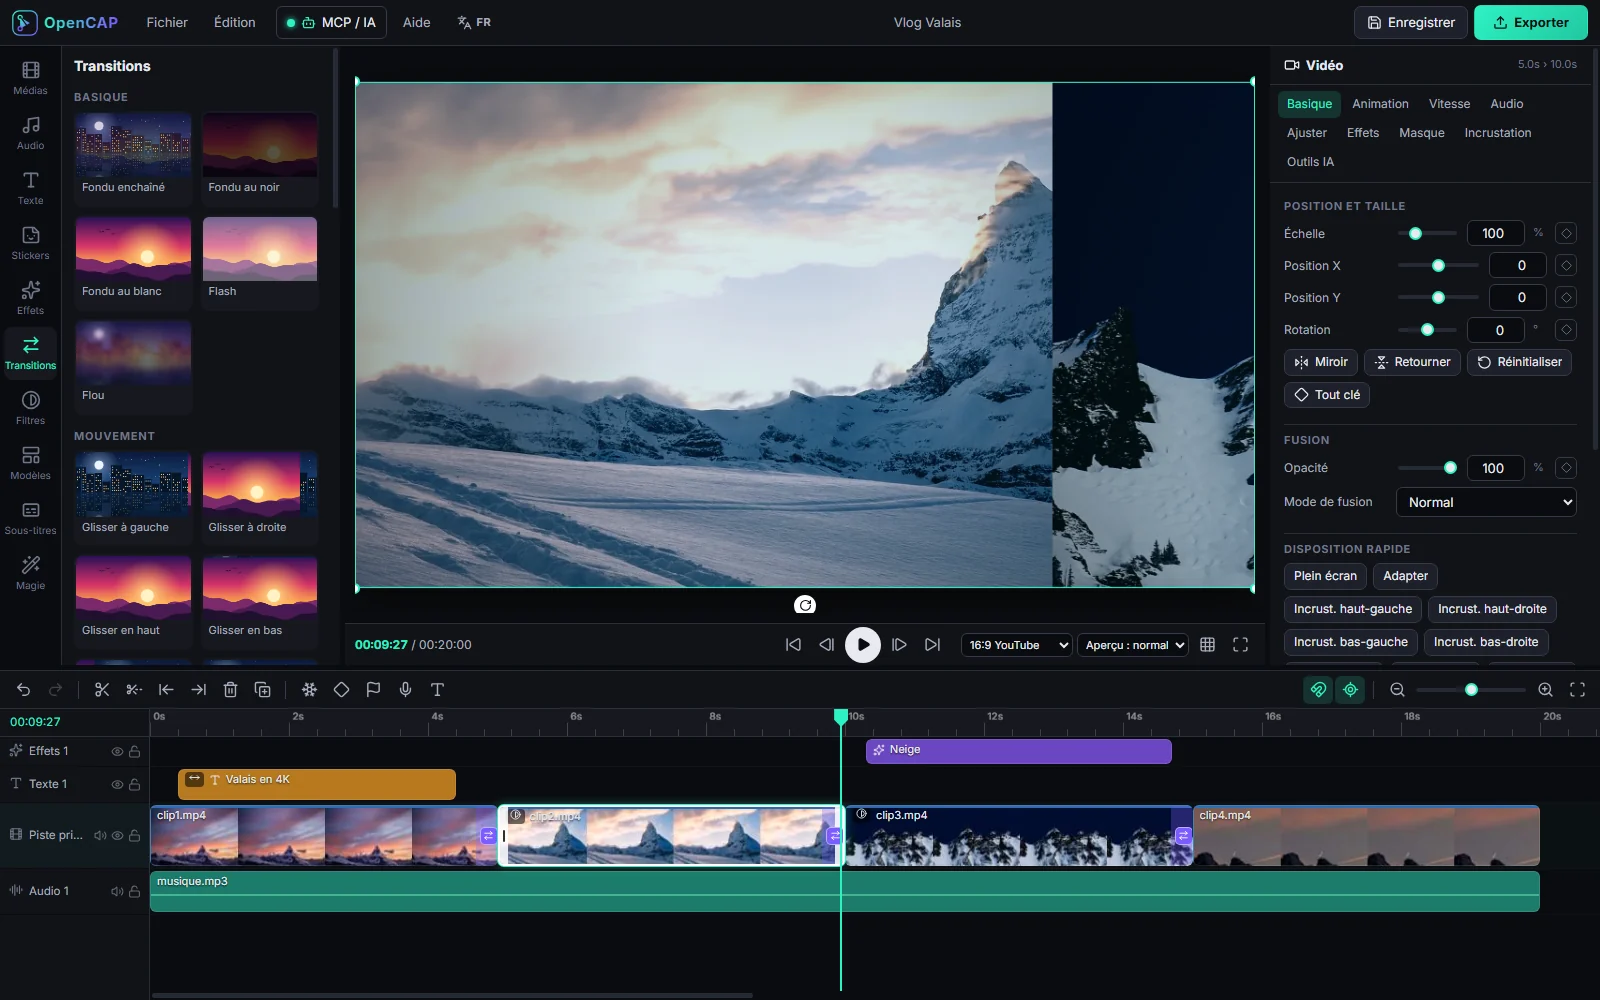This screenshot has height=1000, width=1600.
Task: Click the Réinitialiser button
Action: [x=1519, y=362]
